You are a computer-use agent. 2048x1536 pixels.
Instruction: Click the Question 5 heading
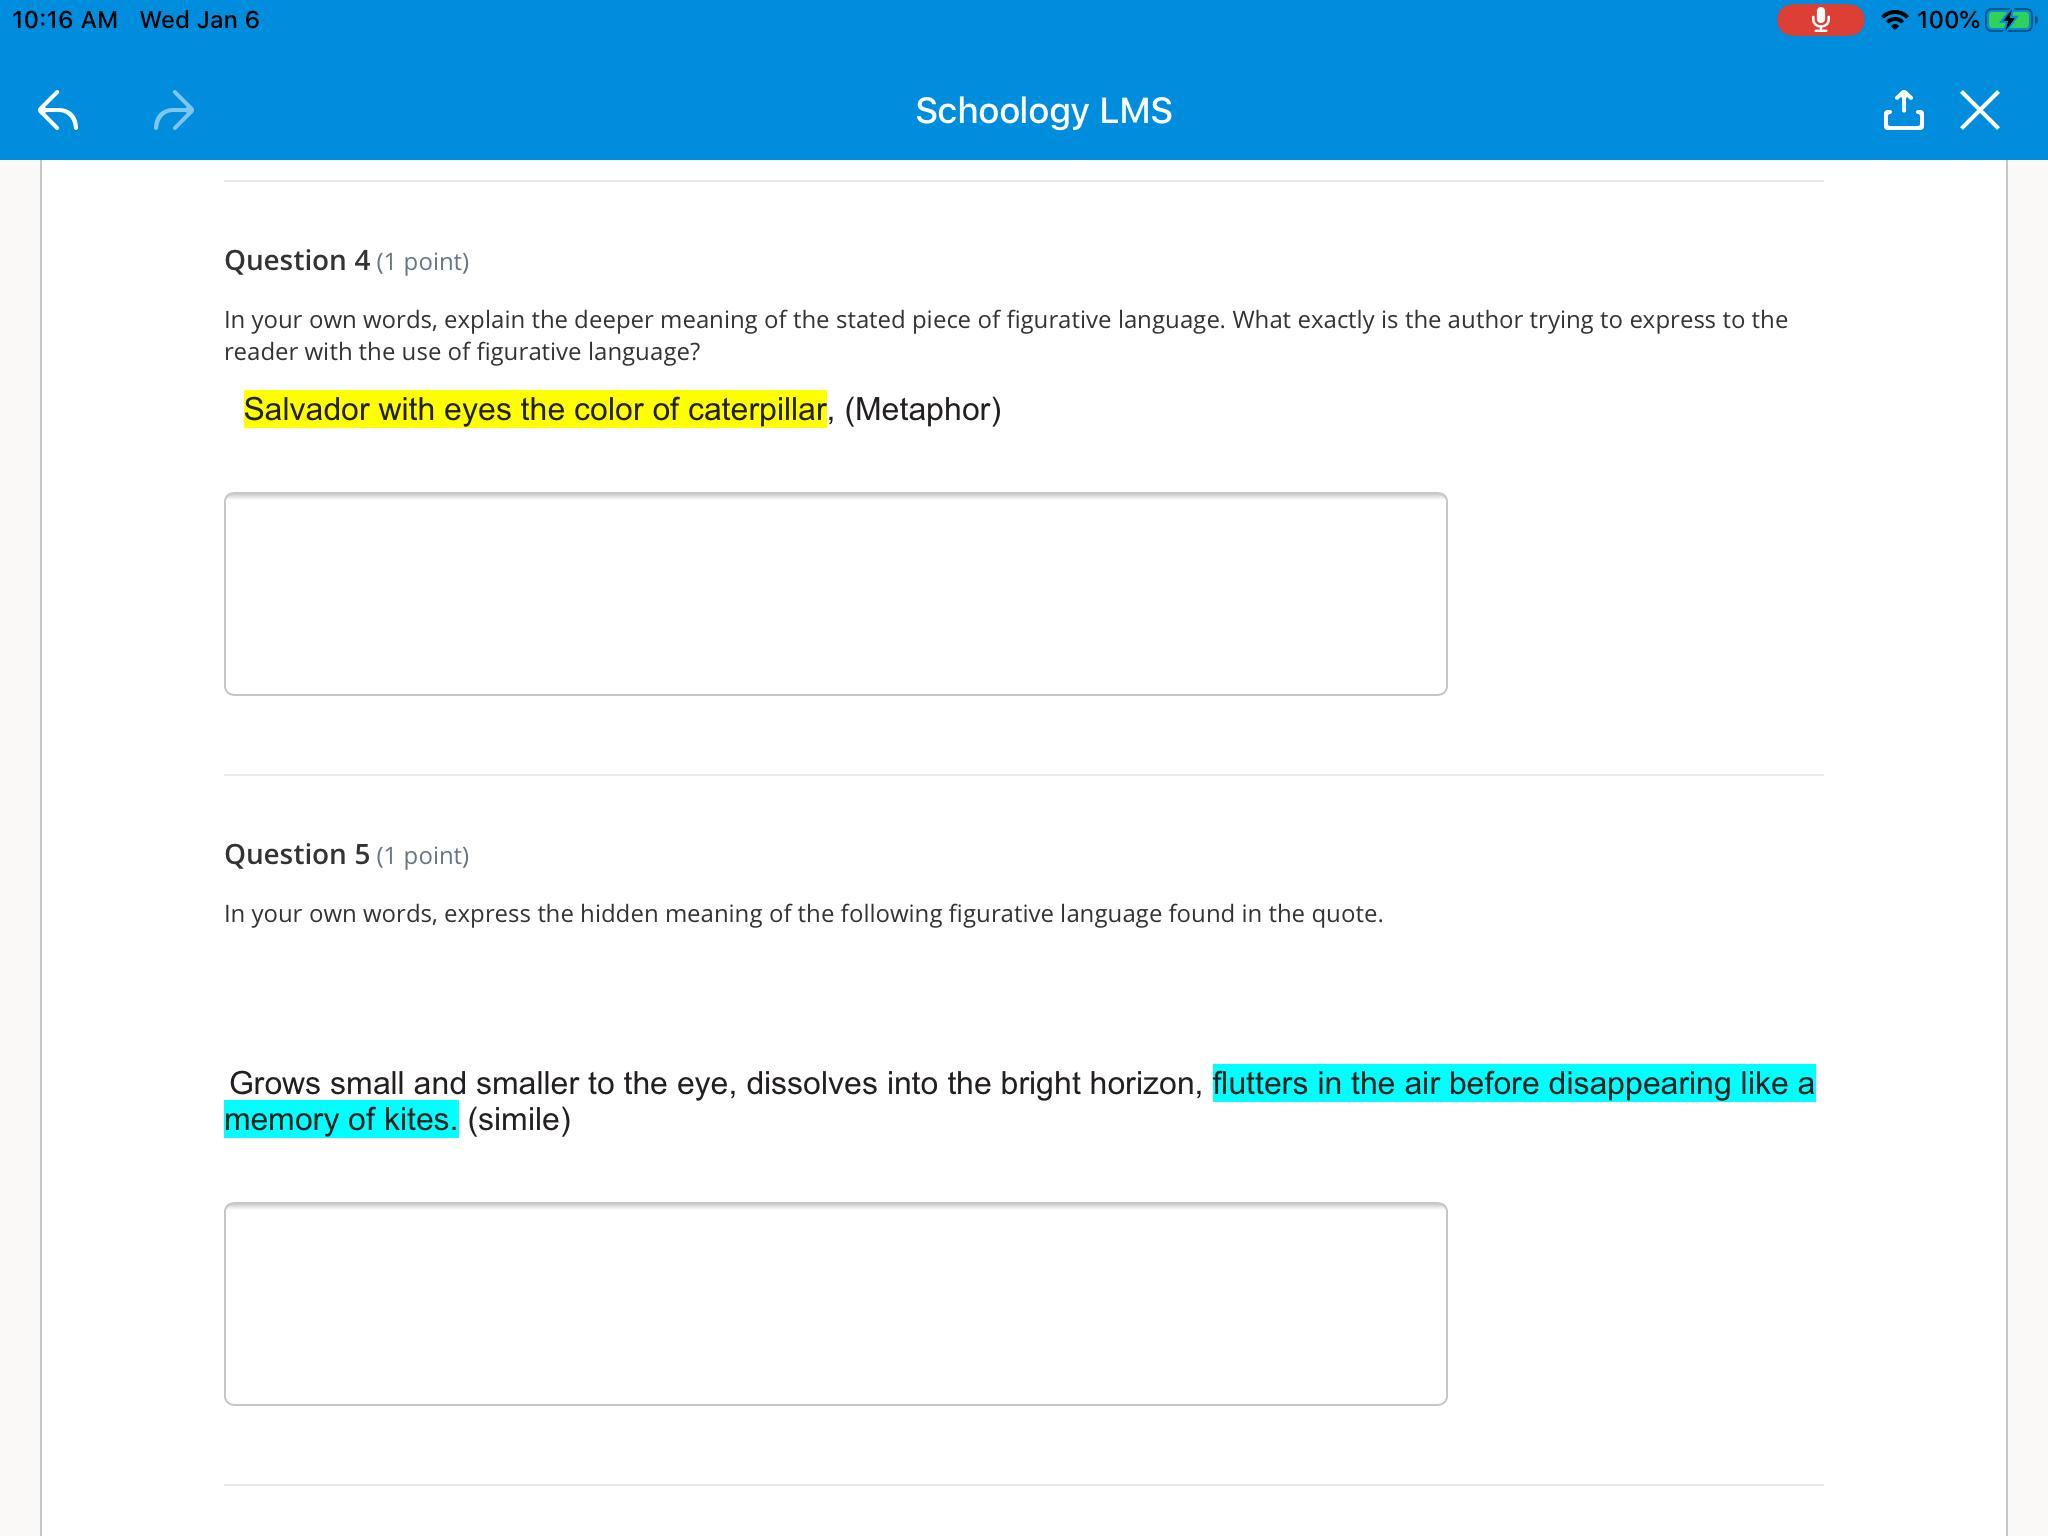pyautogui.click(x=297, y=854)
